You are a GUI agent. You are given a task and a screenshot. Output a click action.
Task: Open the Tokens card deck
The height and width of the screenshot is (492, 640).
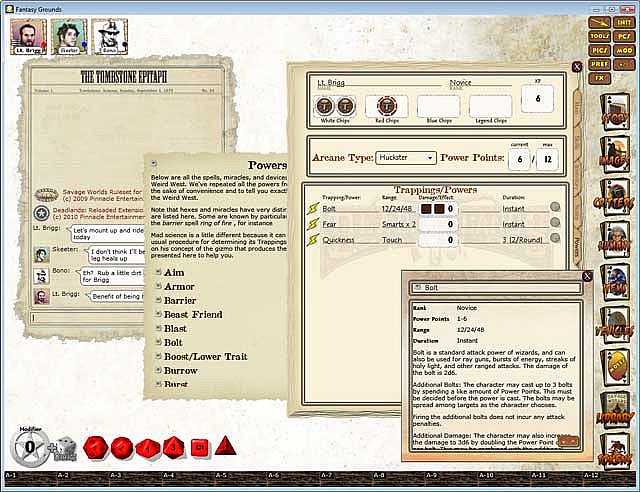614,451
